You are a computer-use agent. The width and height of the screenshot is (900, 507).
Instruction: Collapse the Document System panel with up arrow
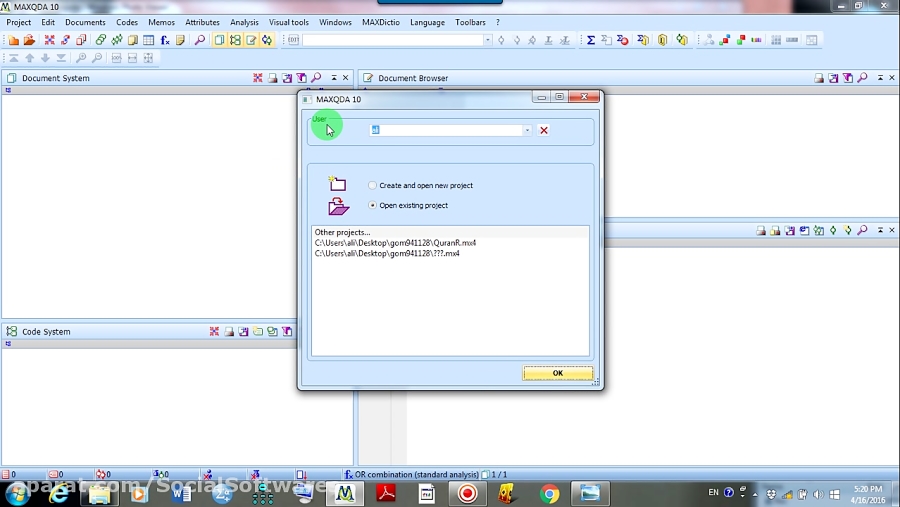pyautogui.click(x=334, y=78)
